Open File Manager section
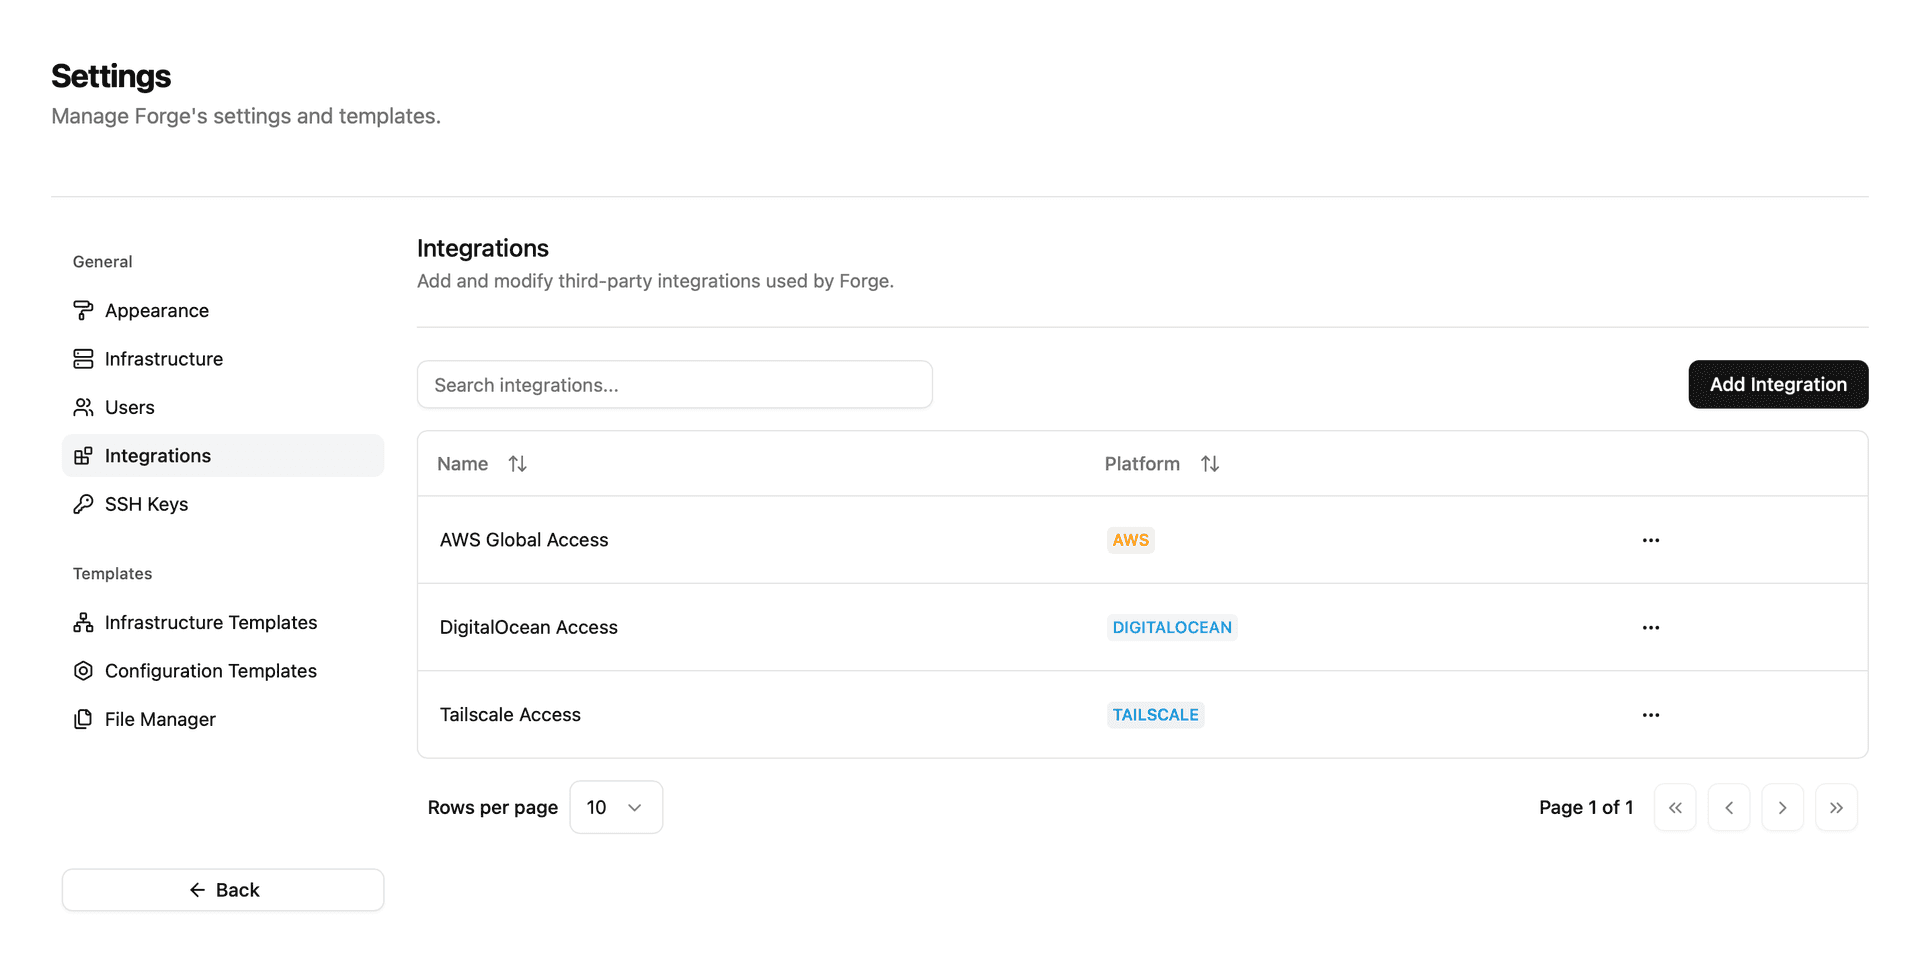The image size is (1920, 969). click(223, 719)
